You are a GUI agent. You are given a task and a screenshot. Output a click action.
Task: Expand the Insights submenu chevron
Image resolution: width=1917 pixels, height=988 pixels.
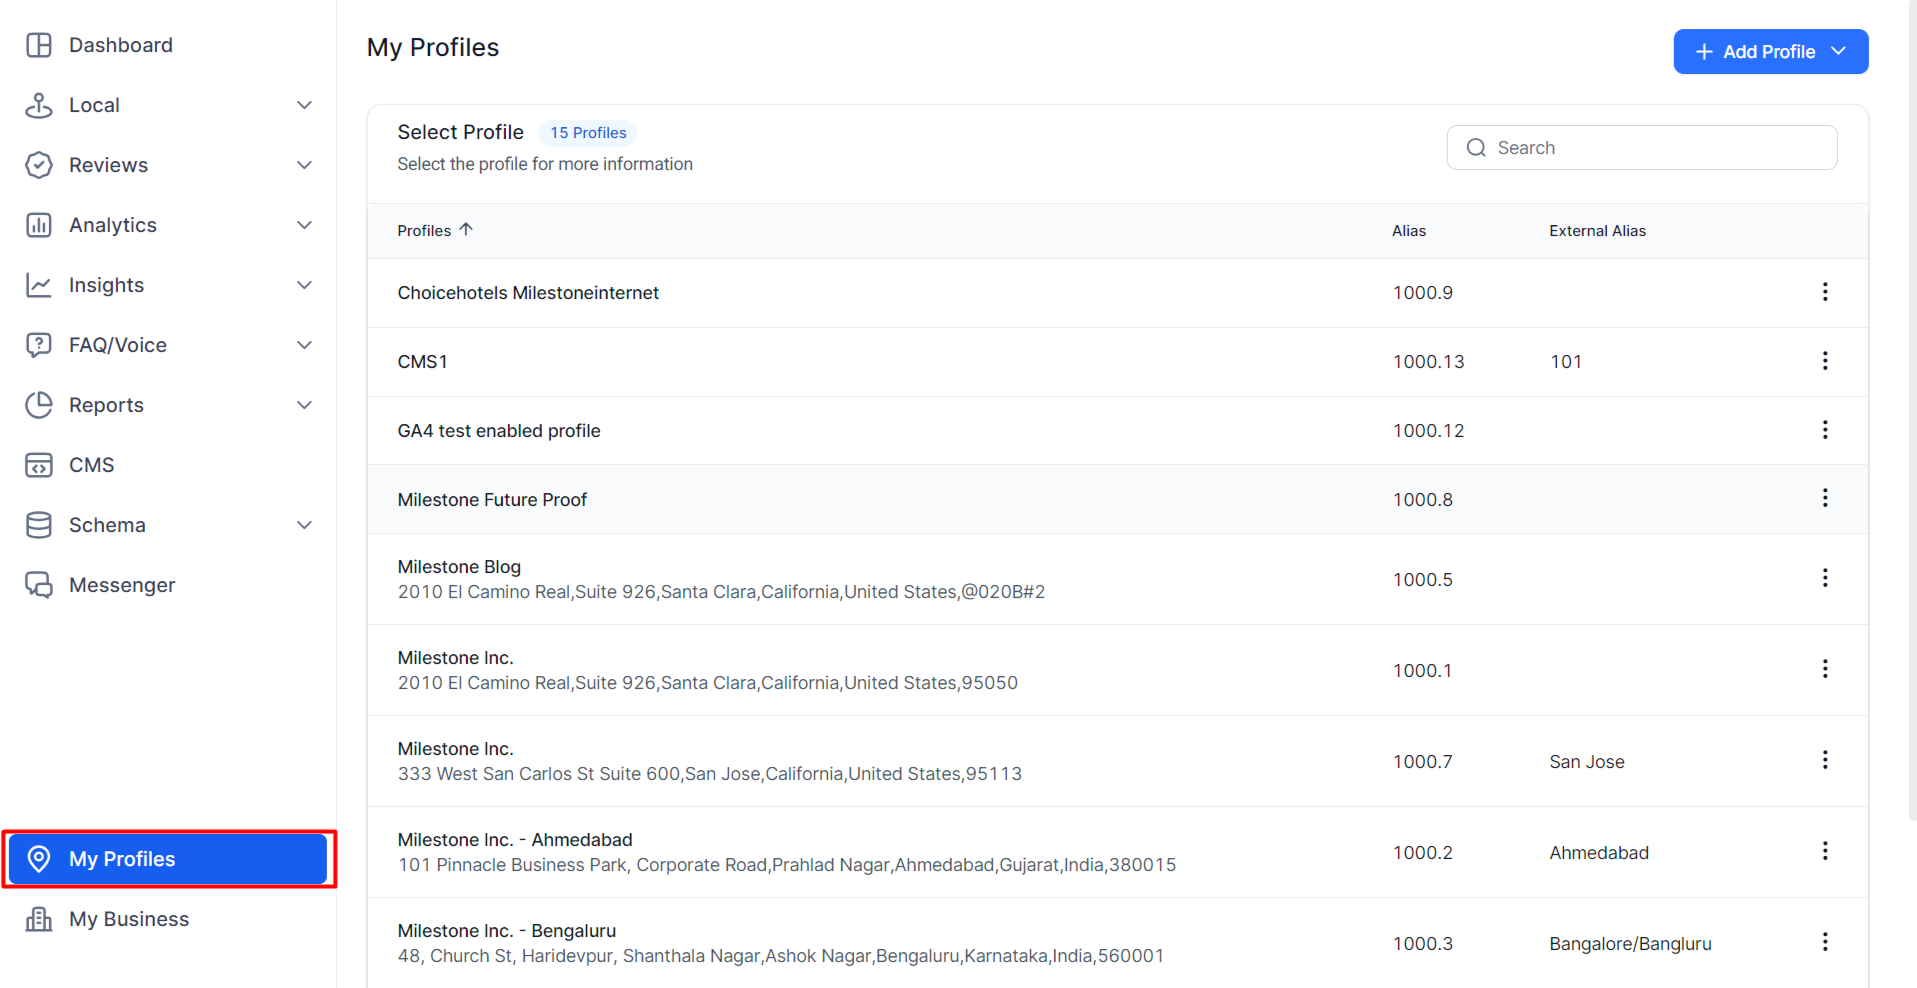[305, 285]
